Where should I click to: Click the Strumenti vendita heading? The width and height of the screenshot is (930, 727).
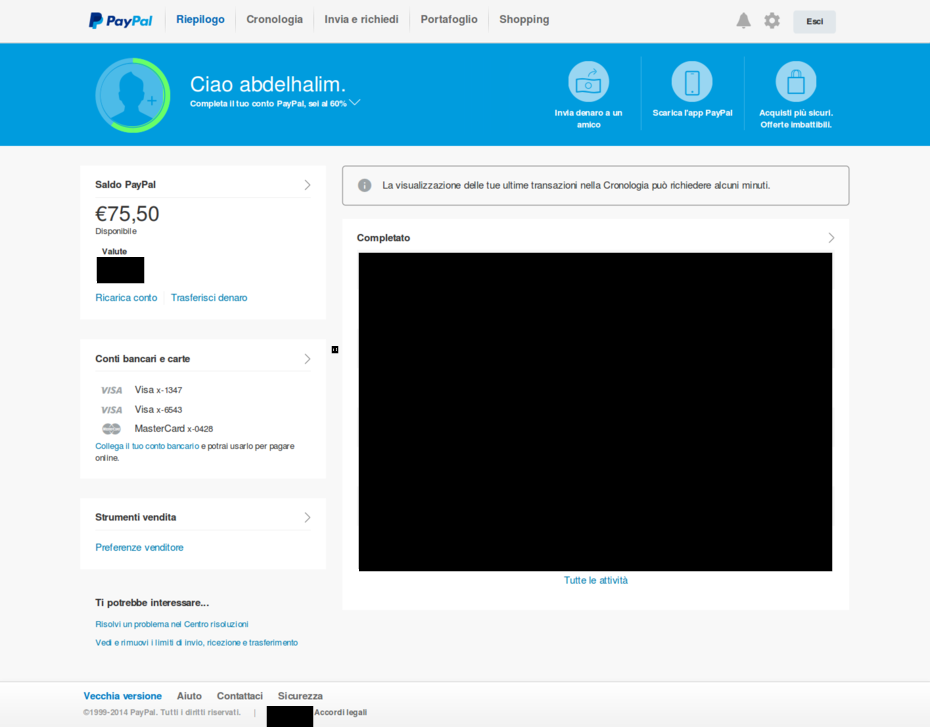(135, 517)
